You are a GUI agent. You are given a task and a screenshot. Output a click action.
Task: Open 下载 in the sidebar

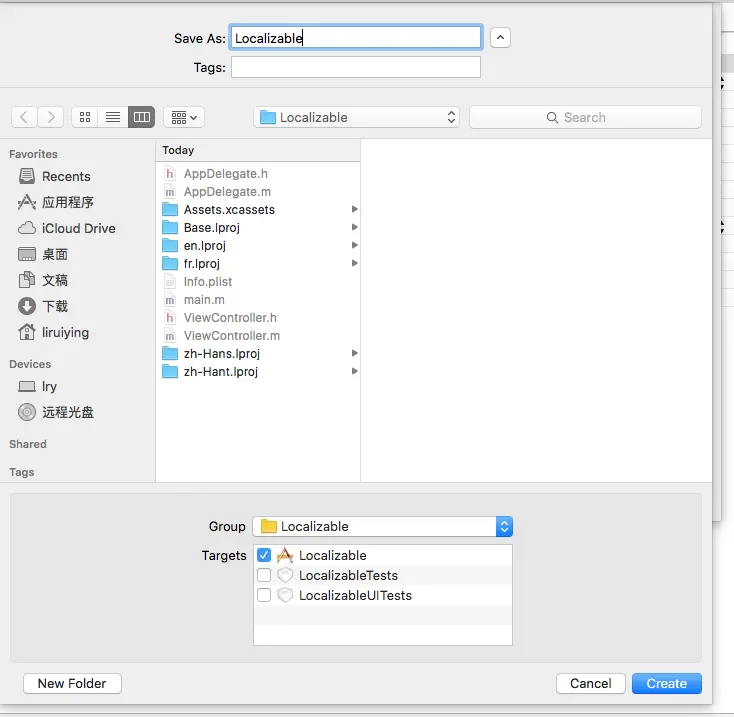(43, 306)
